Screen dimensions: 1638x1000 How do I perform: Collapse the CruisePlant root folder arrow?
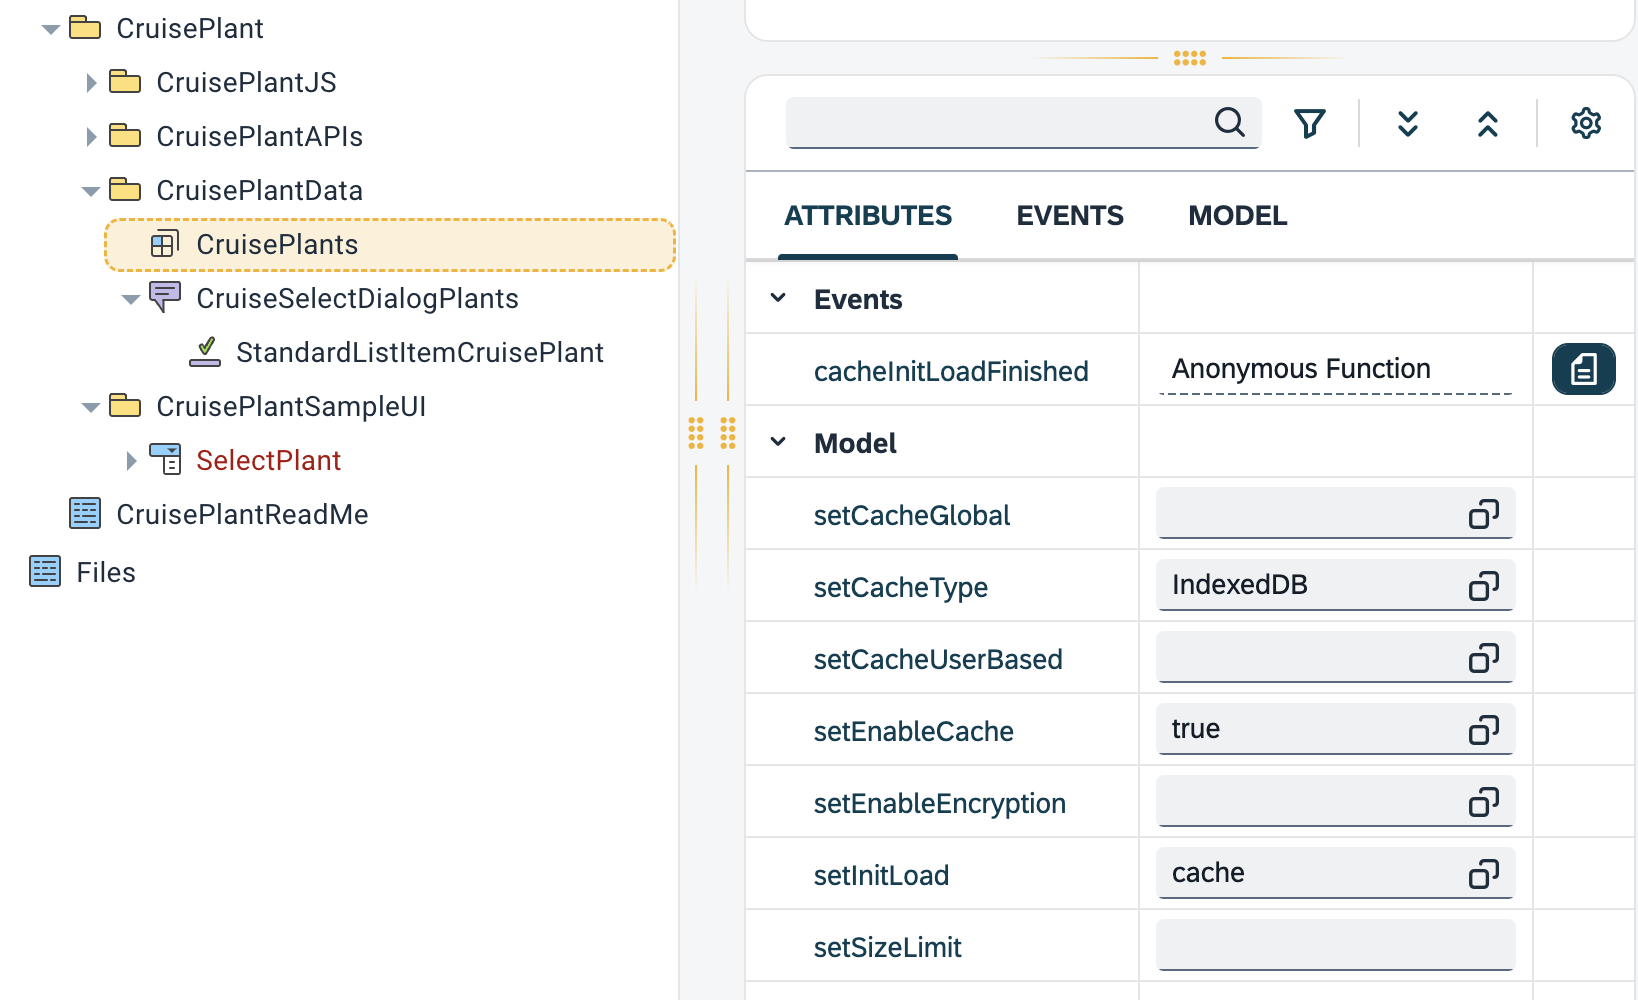pyautogui.click(x=50, y=29)
